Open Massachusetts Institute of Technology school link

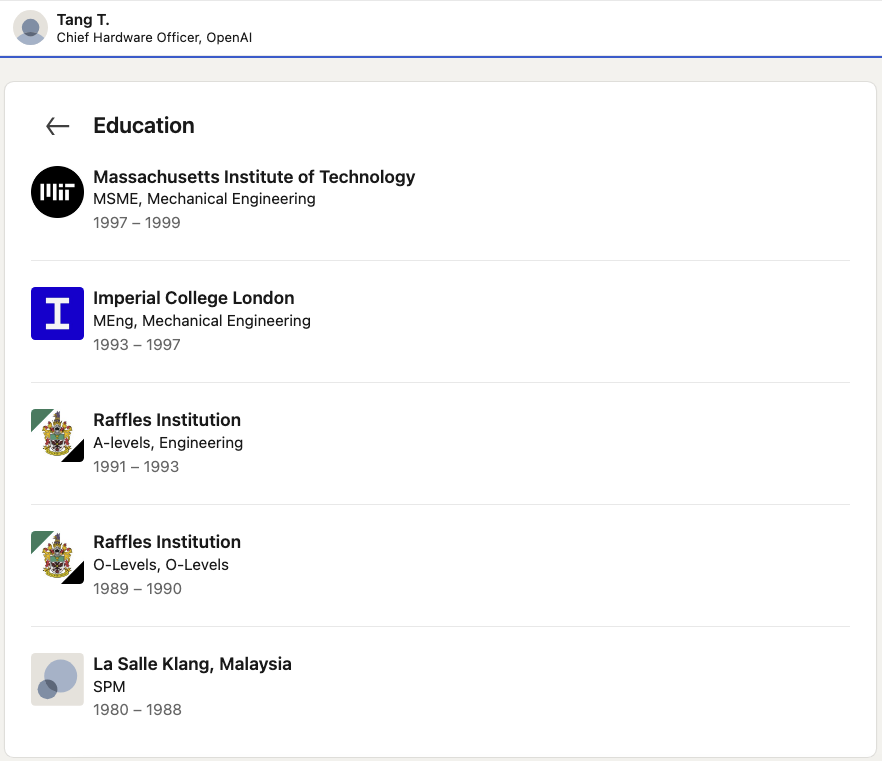[254, 177]
